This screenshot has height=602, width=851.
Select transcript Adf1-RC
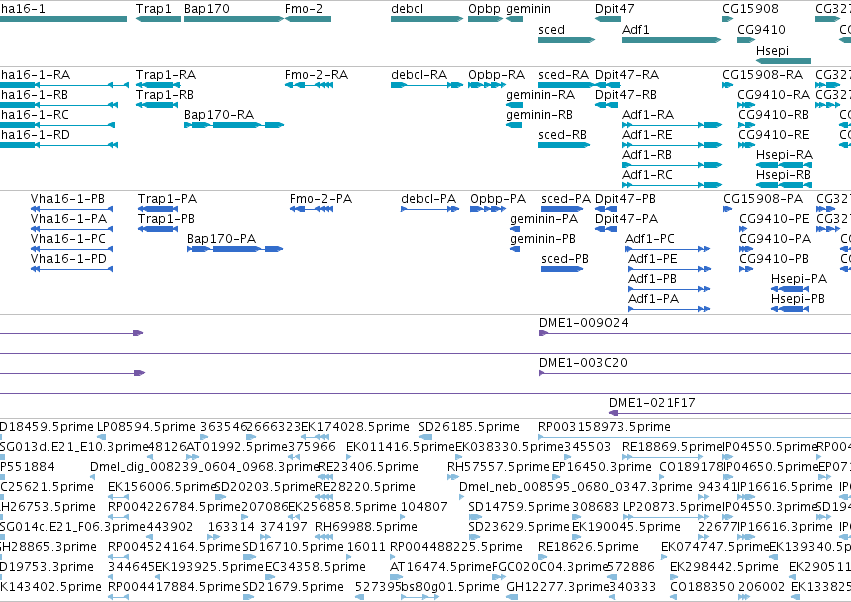click(672, 185)
